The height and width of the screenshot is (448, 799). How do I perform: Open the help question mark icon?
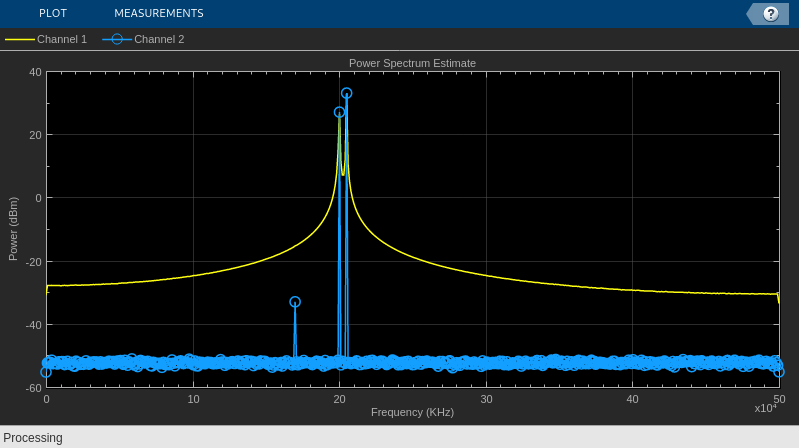[770, 14]
